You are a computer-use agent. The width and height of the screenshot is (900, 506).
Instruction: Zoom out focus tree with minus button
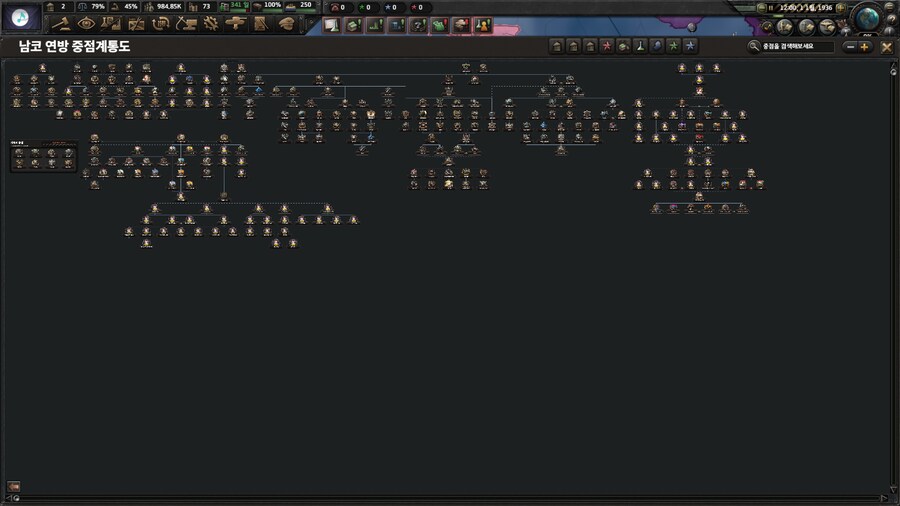tap(850, 46)
